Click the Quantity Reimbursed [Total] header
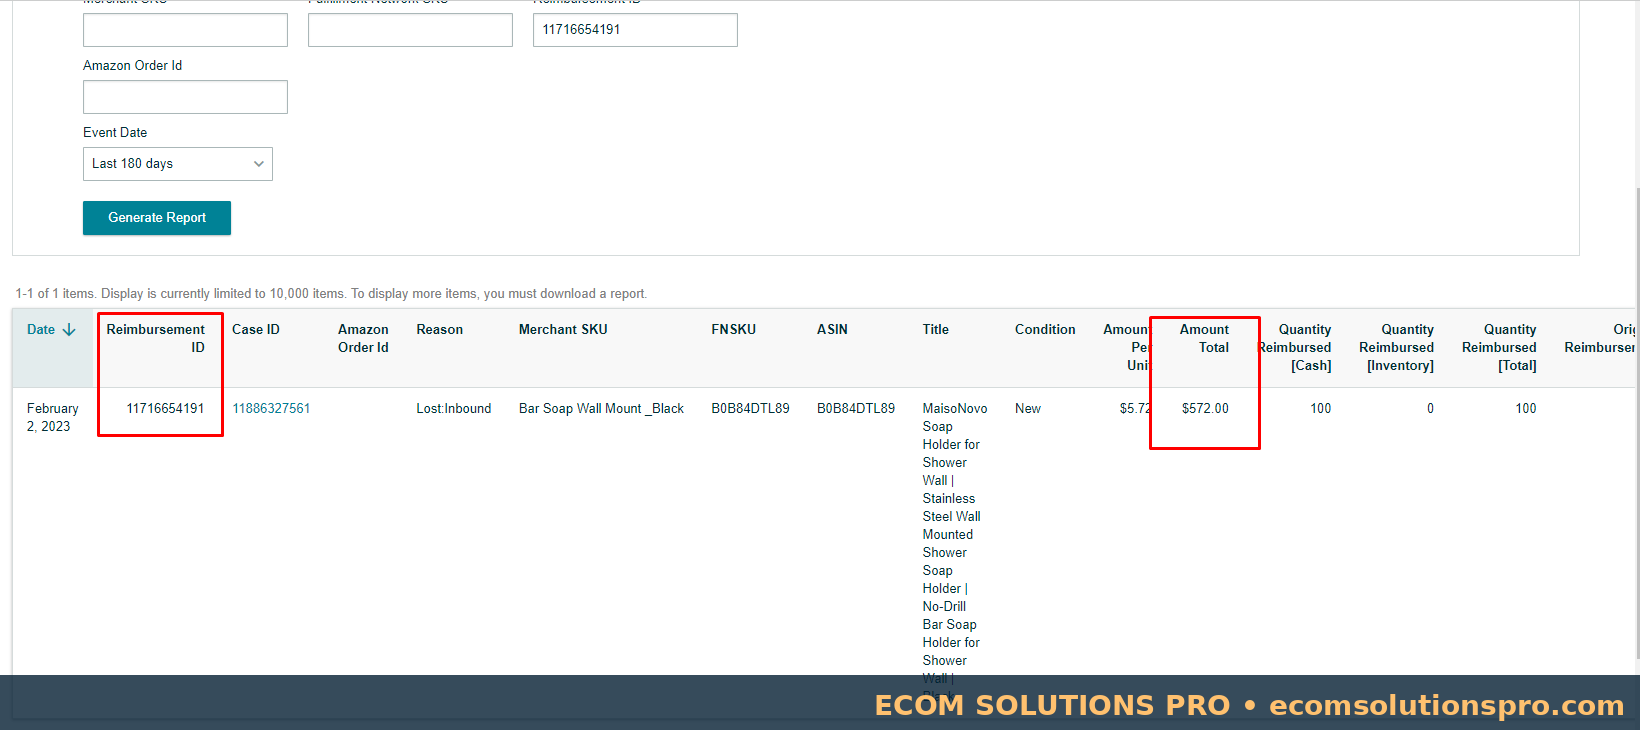Viewport: 1640px width, 730px height. 1499,347
